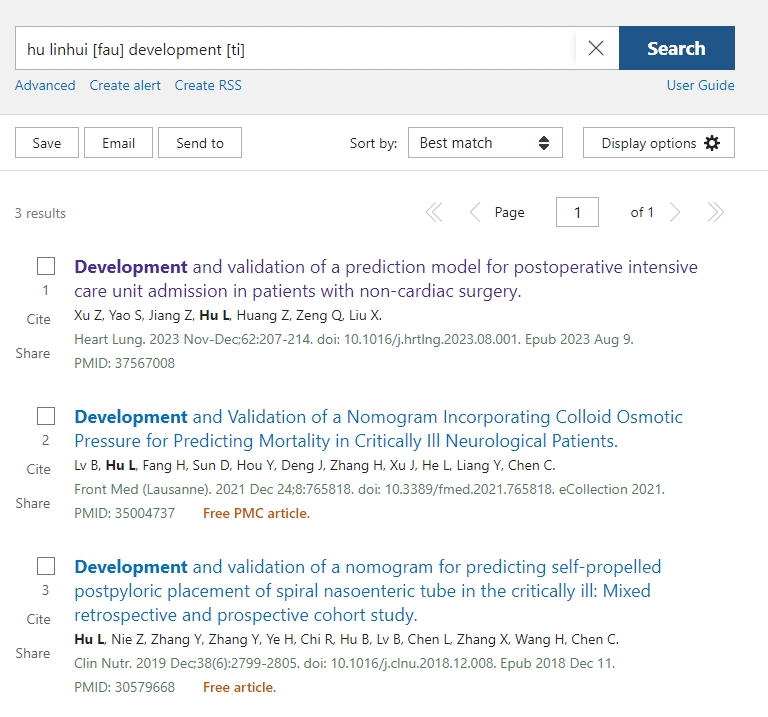Cite the PMID 35004737 article

[38, 469]
